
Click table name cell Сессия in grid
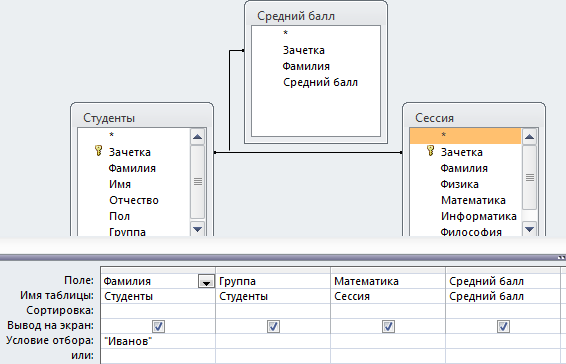click(388, 296)
